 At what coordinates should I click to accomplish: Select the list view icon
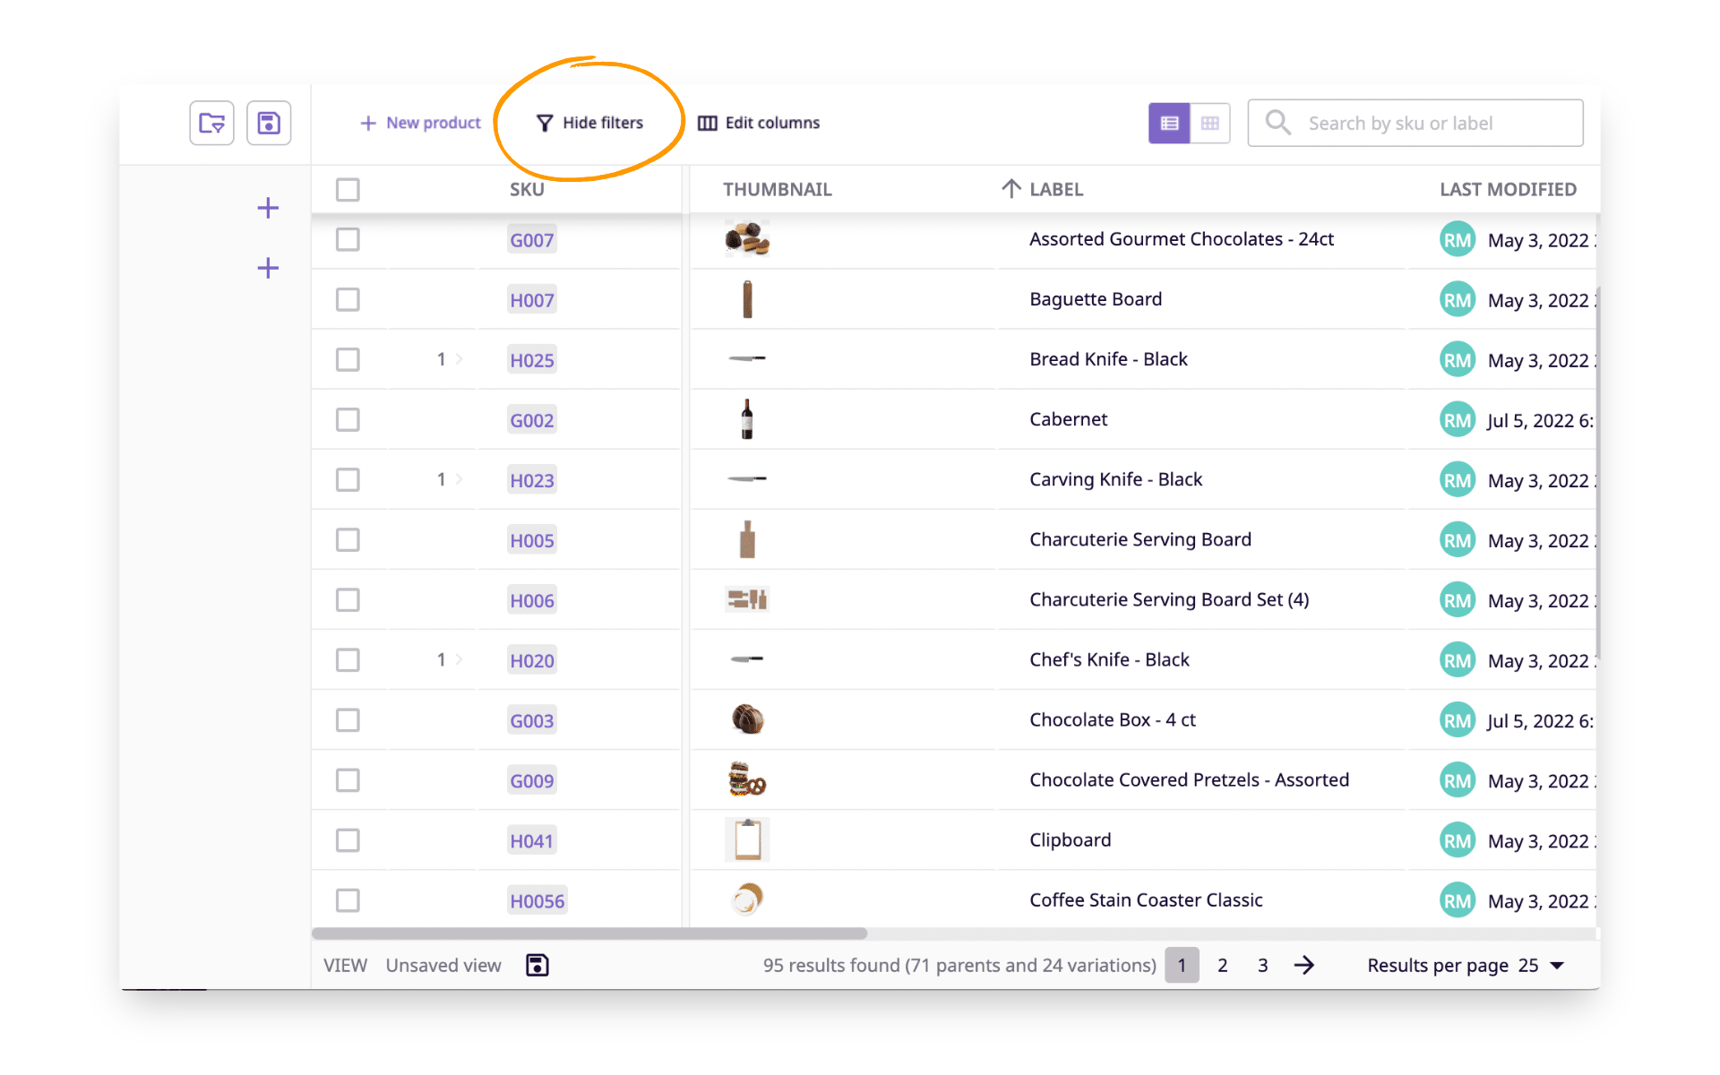coord(1168,122)
